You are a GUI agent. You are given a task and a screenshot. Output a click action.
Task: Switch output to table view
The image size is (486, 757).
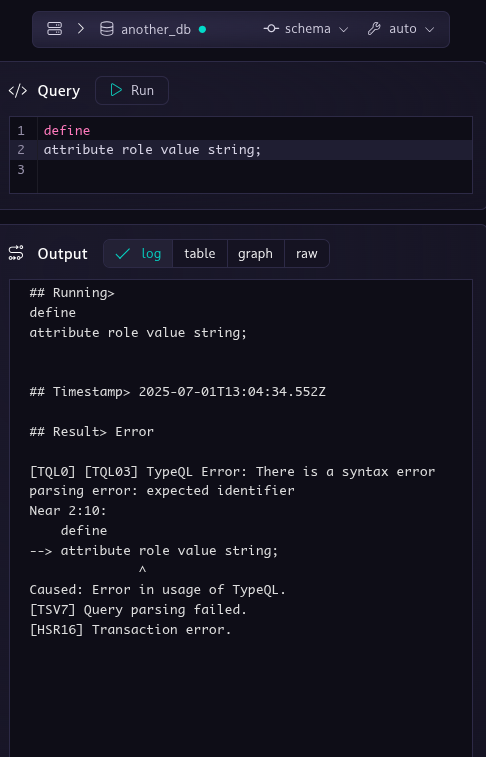click(199, 253)
